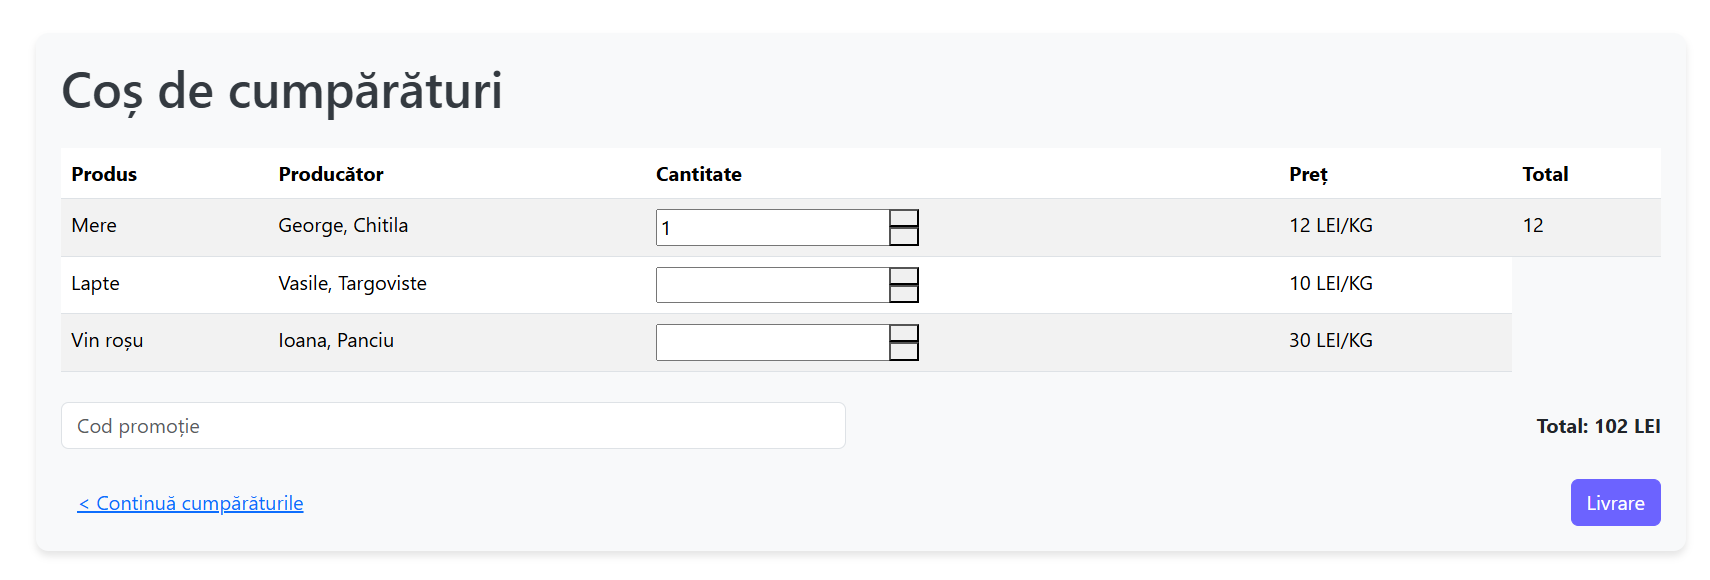Select the Produs column header
Viewport: 1710px width, 580px height.
point(104,174)
